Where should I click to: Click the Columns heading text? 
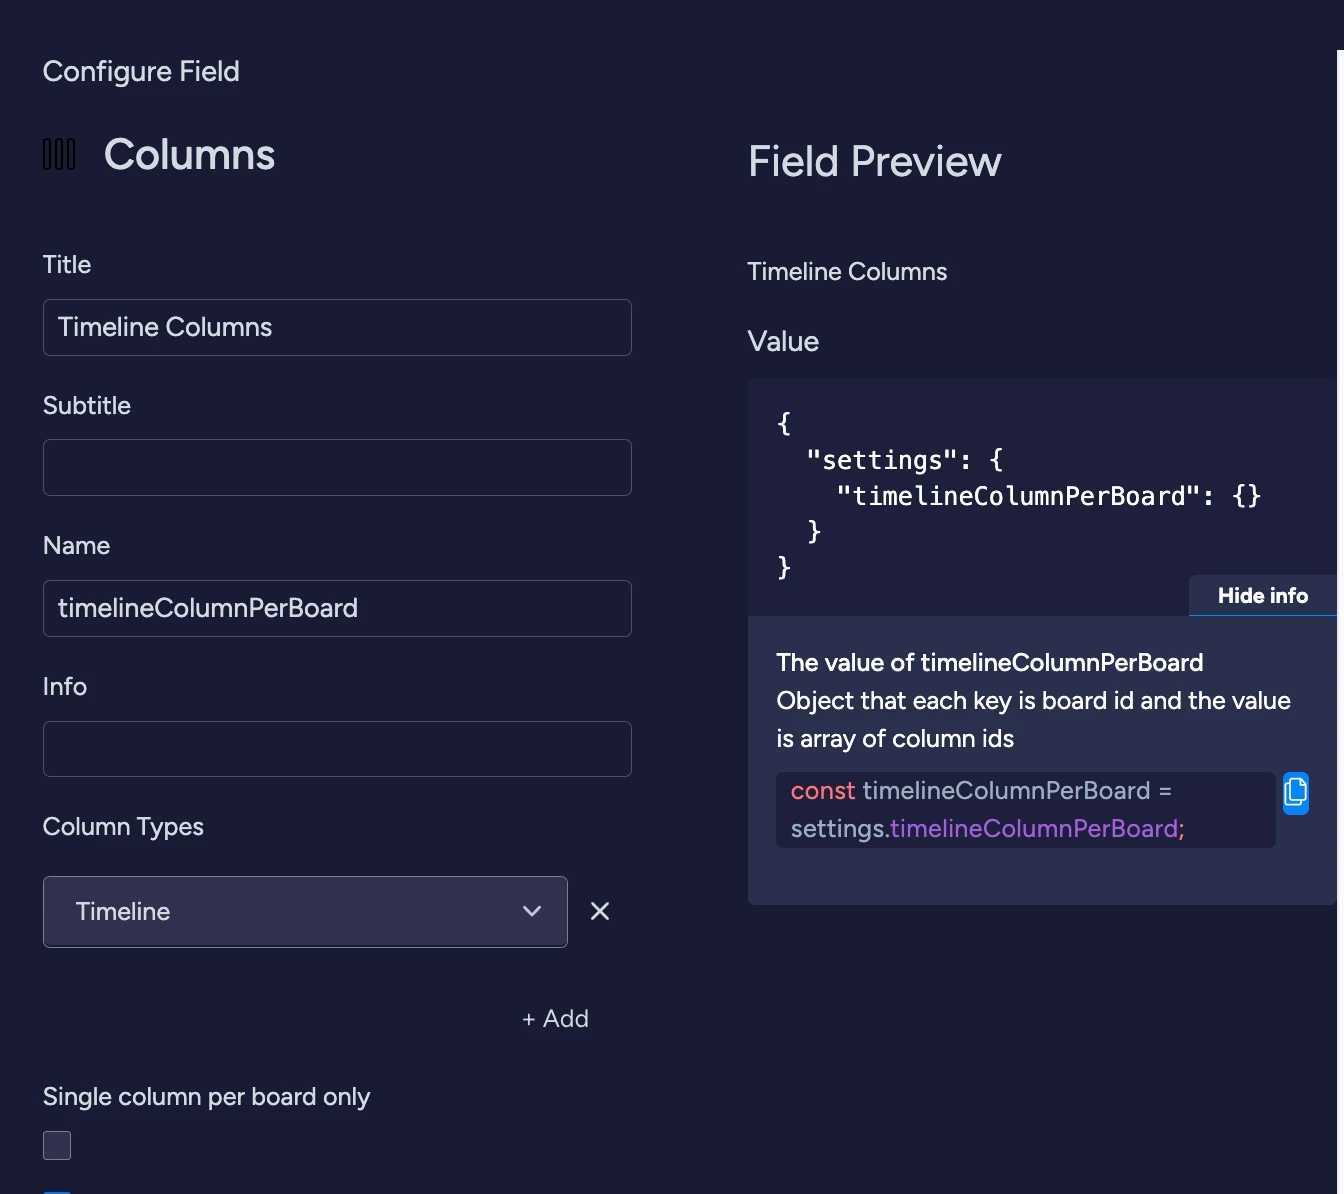coord(189,155)
